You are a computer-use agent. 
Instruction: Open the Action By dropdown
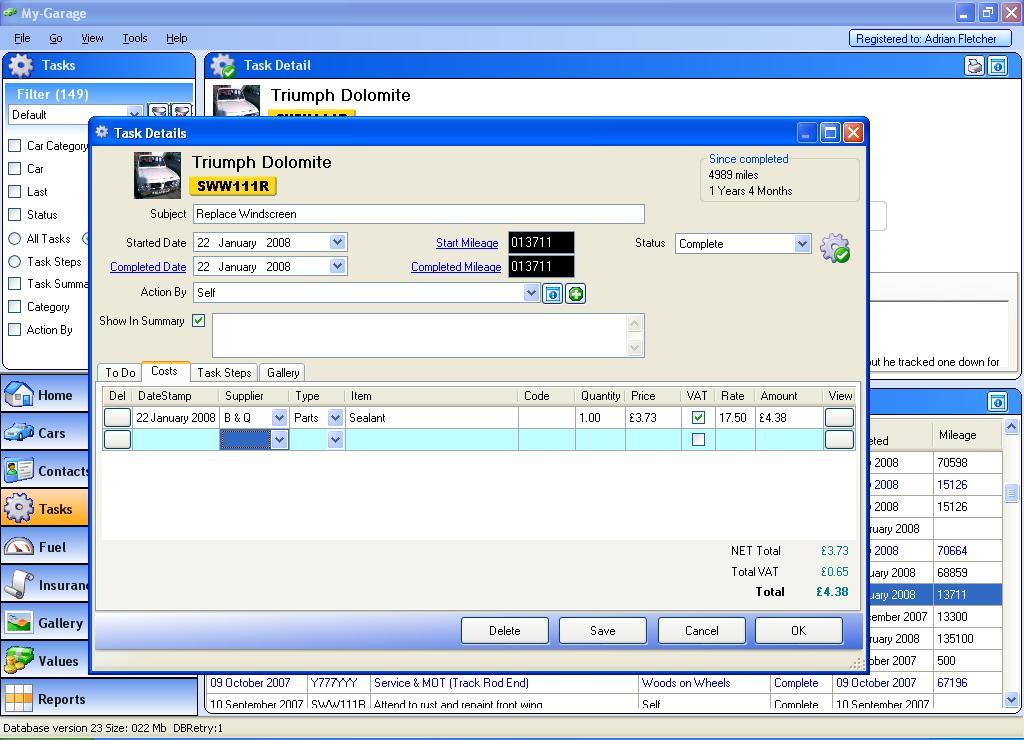[x=531, y=293]
